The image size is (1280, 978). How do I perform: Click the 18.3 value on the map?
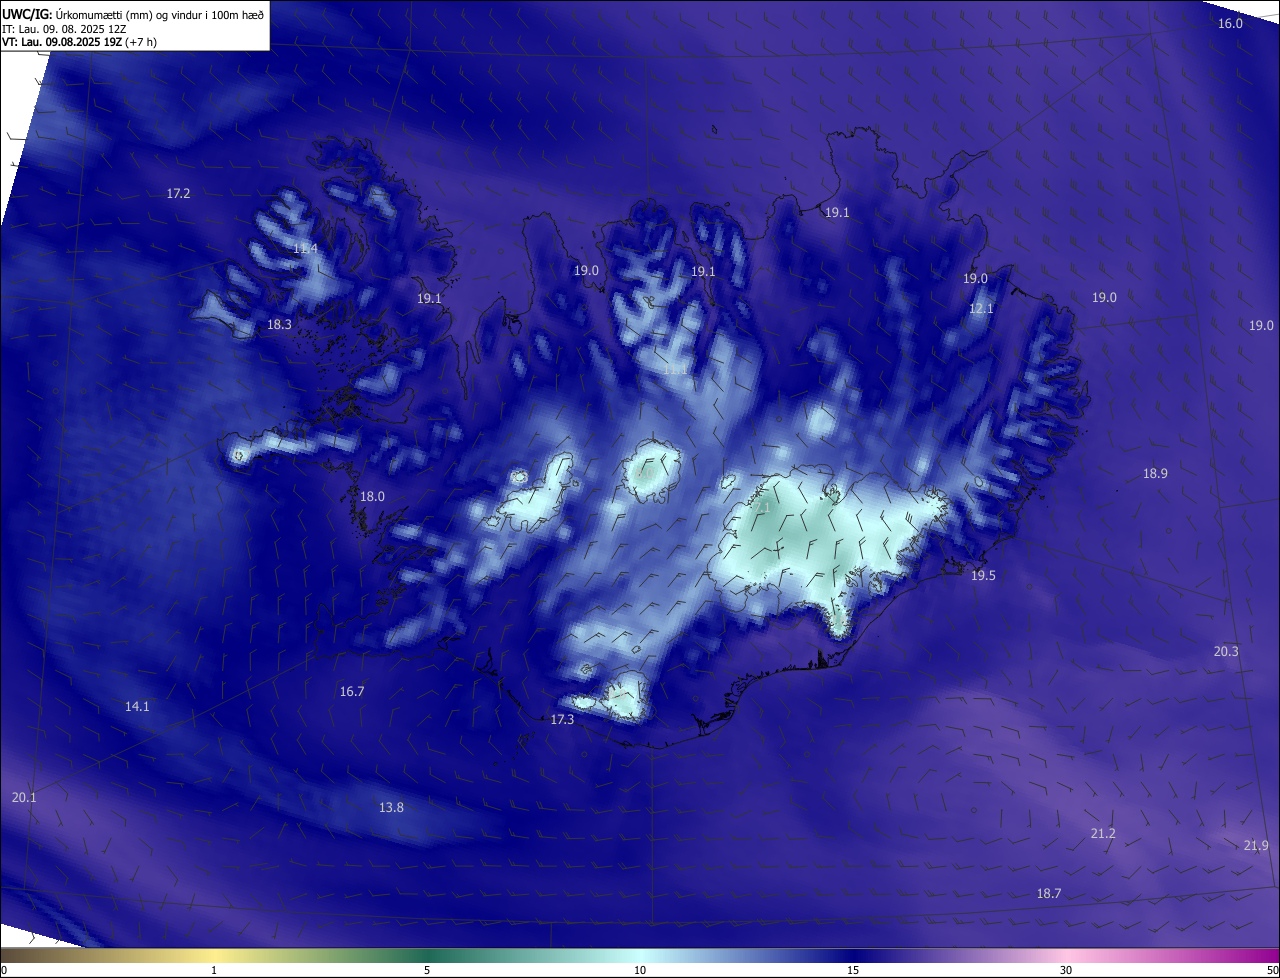279,324
